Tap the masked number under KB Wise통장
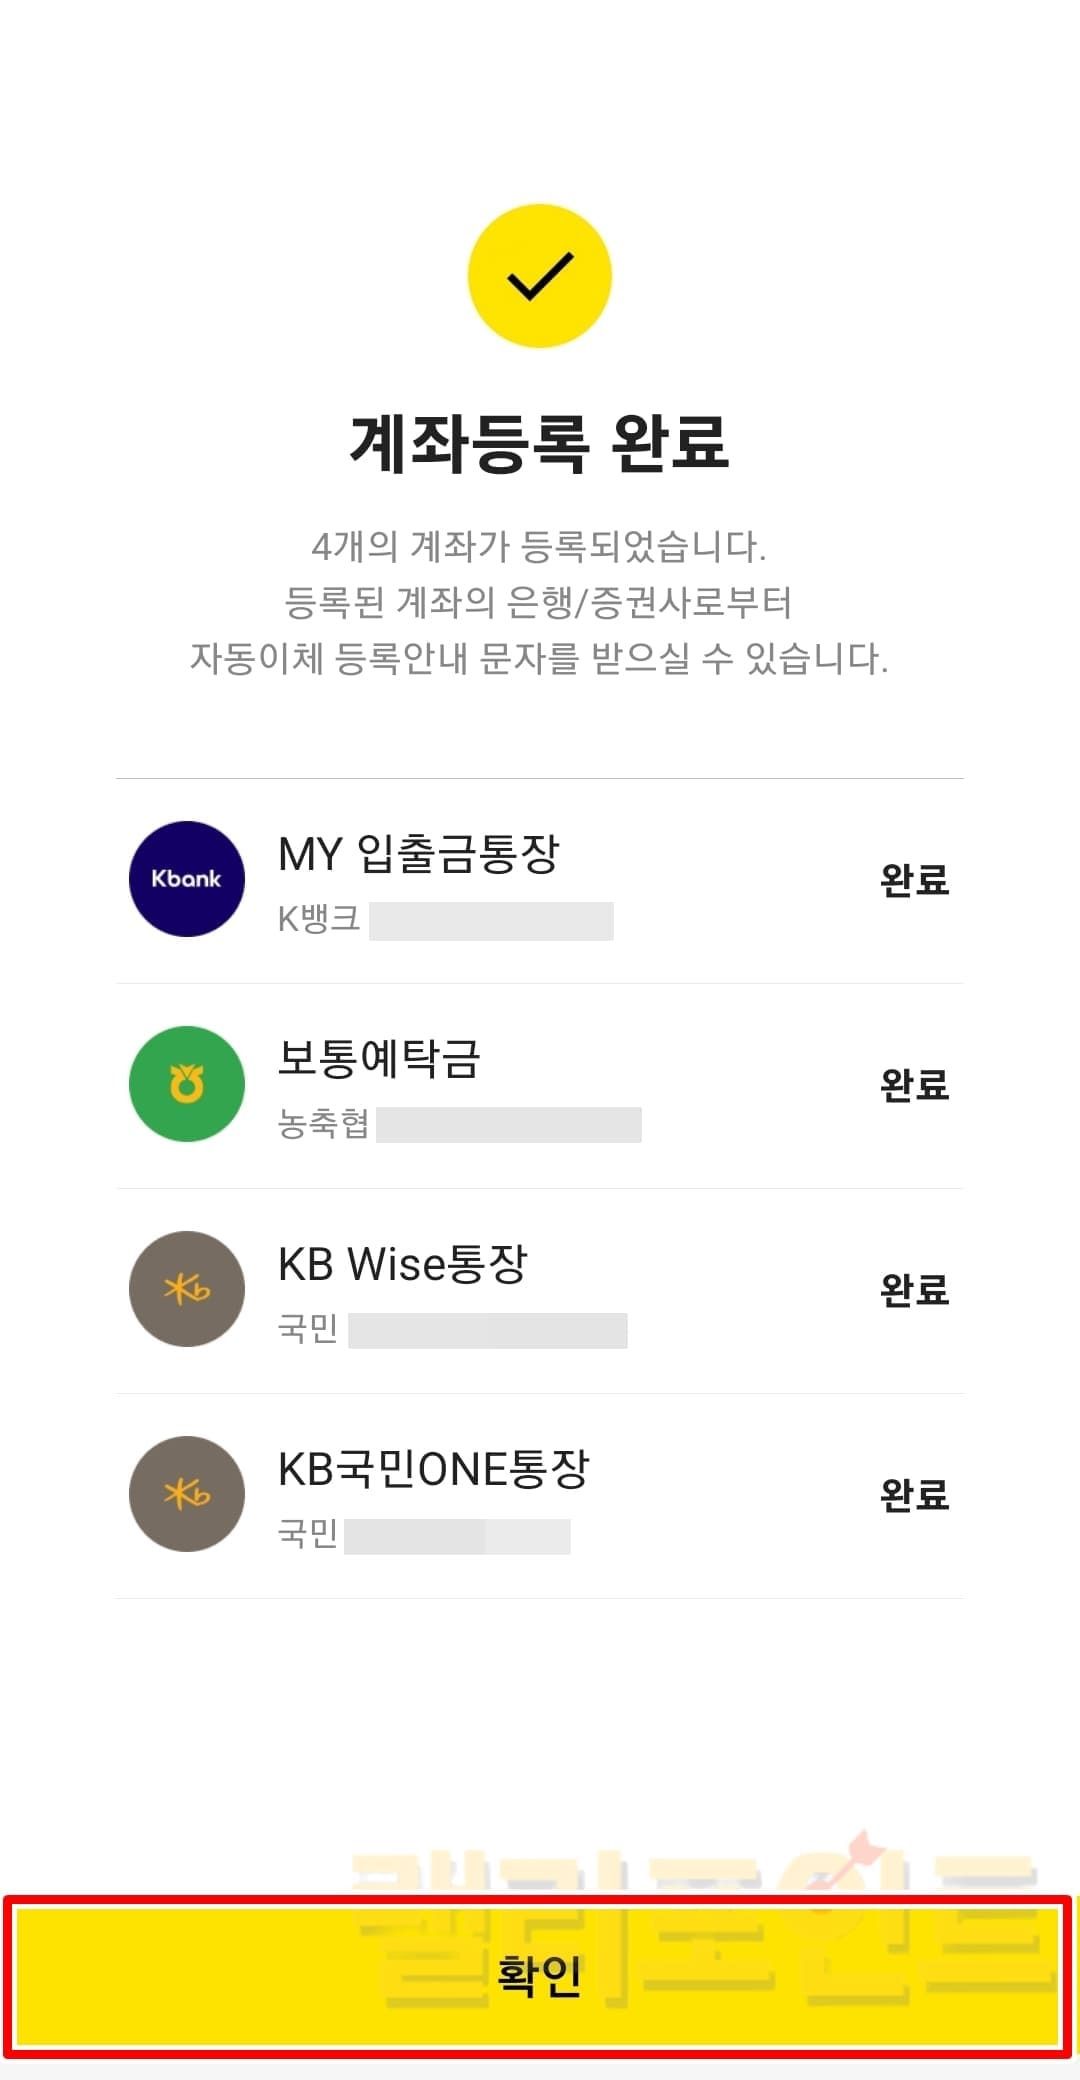Screen dimensions: 1080x2080 tap(487, 1331)
